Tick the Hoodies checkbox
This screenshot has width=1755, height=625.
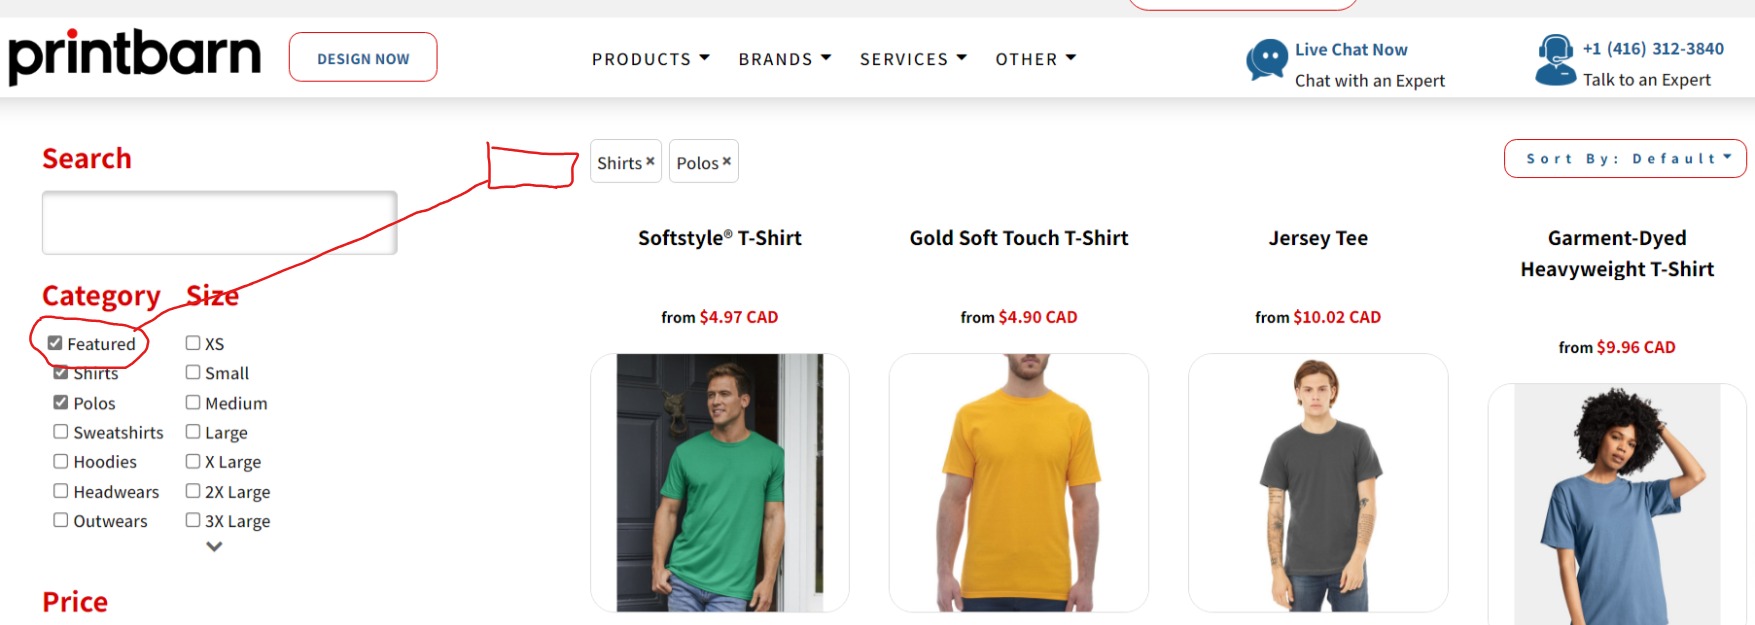click(61, 461)
